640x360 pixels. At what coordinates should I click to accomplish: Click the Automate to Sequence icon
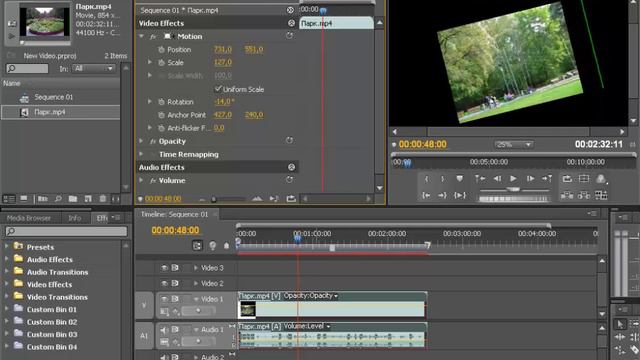pyautogui.click(x=43, y=199)
